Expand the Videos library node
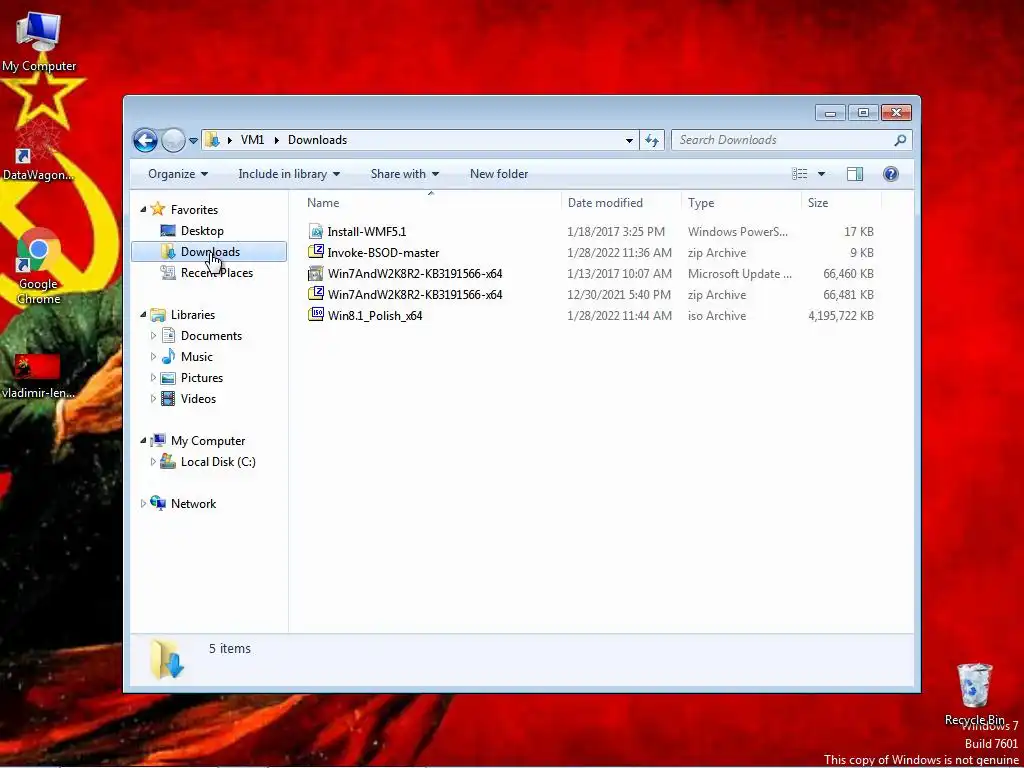The image size is (1024, 768). 153,398
